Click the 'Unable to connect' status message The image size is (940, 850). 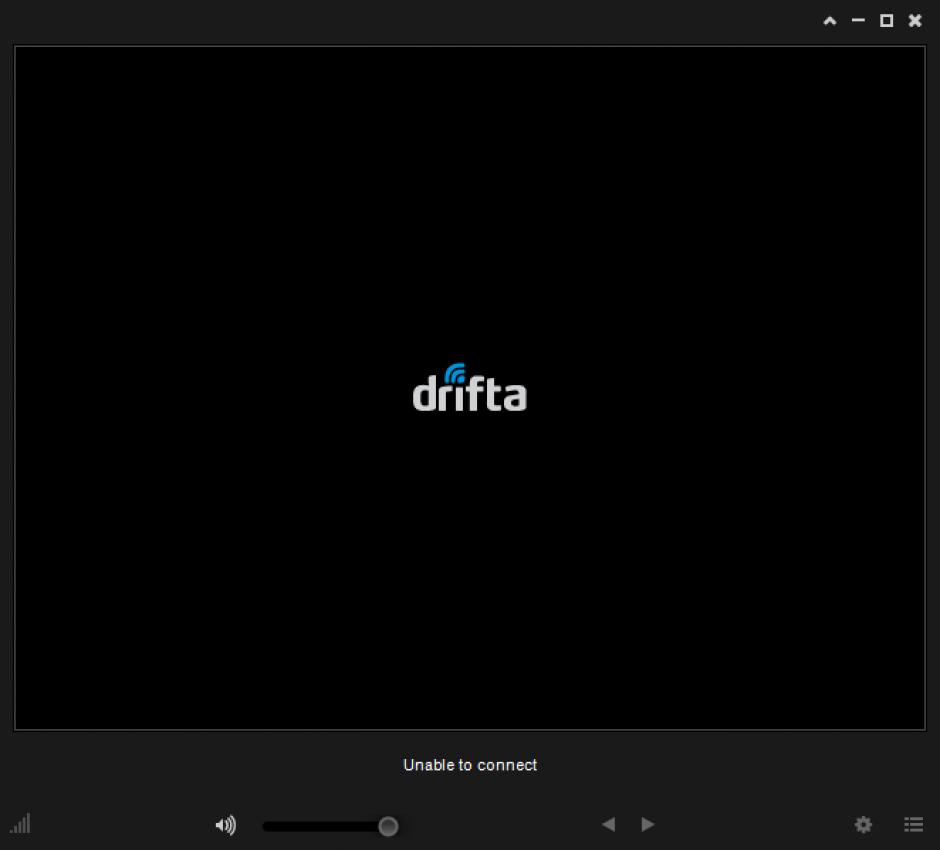tap(470, 765)
